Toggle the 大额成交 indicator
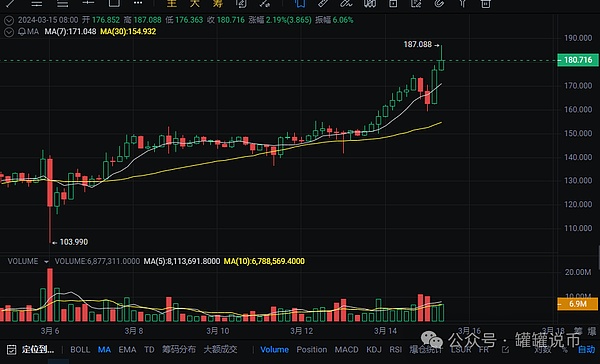Image resolution: width=600 pixels, height=364 pixels. [220, 349]
